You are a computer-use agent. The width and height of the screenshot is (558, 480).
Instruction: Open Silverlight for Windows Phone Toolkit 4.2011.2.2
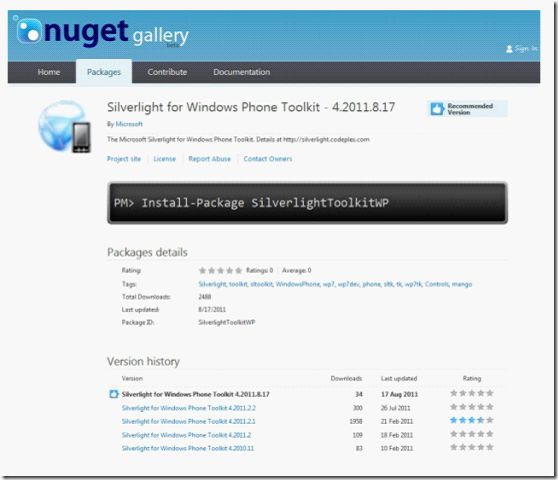(x=189, y=408)
